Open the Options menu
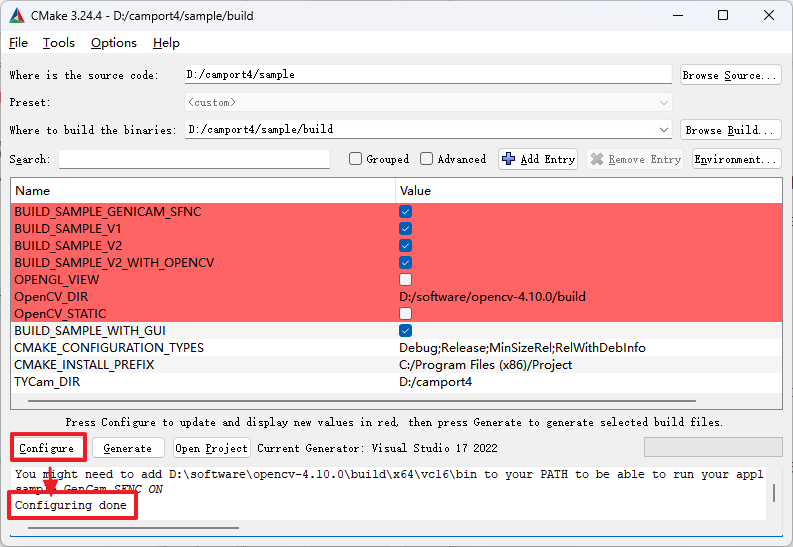Screen dimensions: 793x547 pyautogui.click(x=114, y=43)
